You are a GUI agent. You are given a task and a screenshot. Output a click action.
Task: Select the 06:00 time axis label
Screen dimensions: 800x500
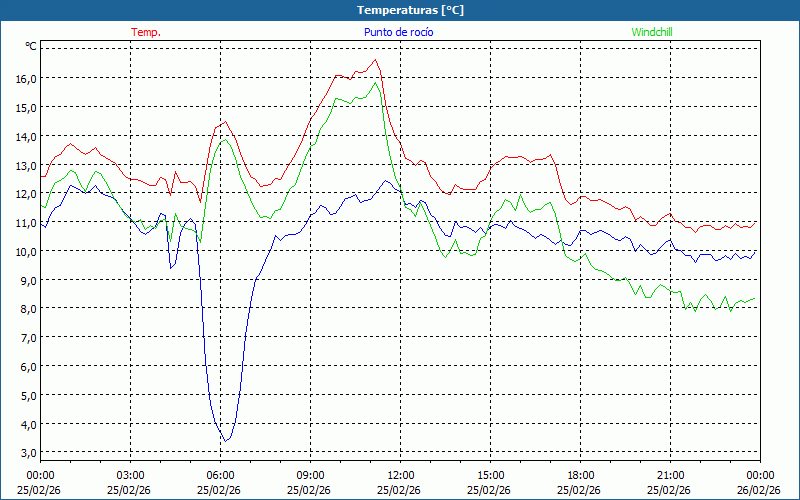click(221, 475)
